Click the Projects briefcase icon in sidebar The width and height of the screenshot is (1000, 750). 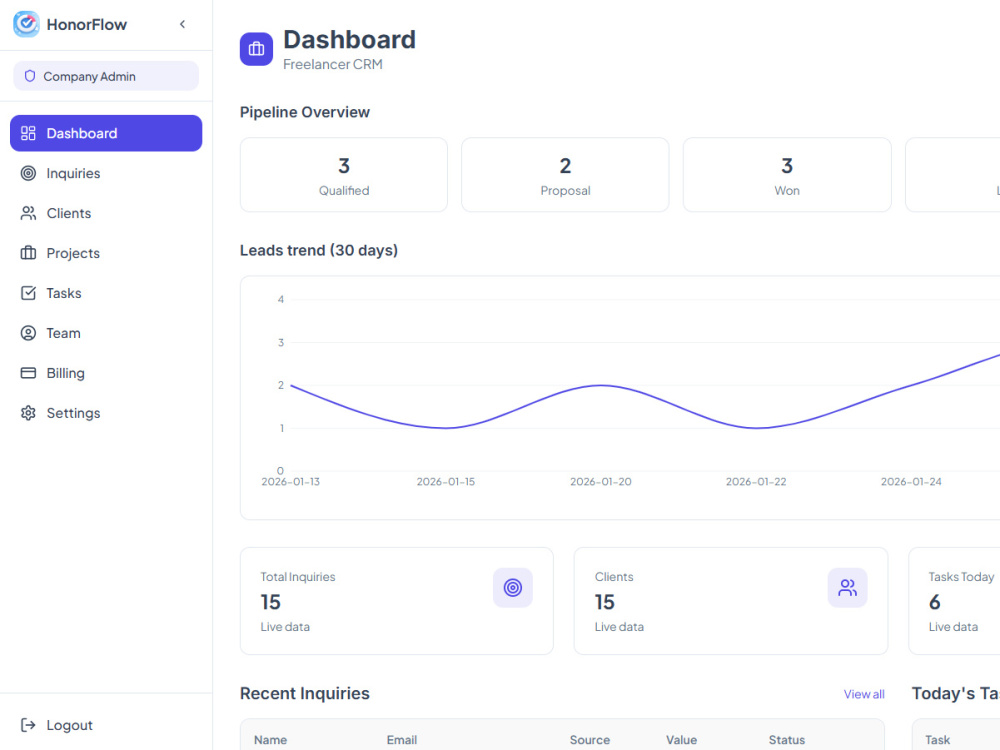tap(28, 253)
